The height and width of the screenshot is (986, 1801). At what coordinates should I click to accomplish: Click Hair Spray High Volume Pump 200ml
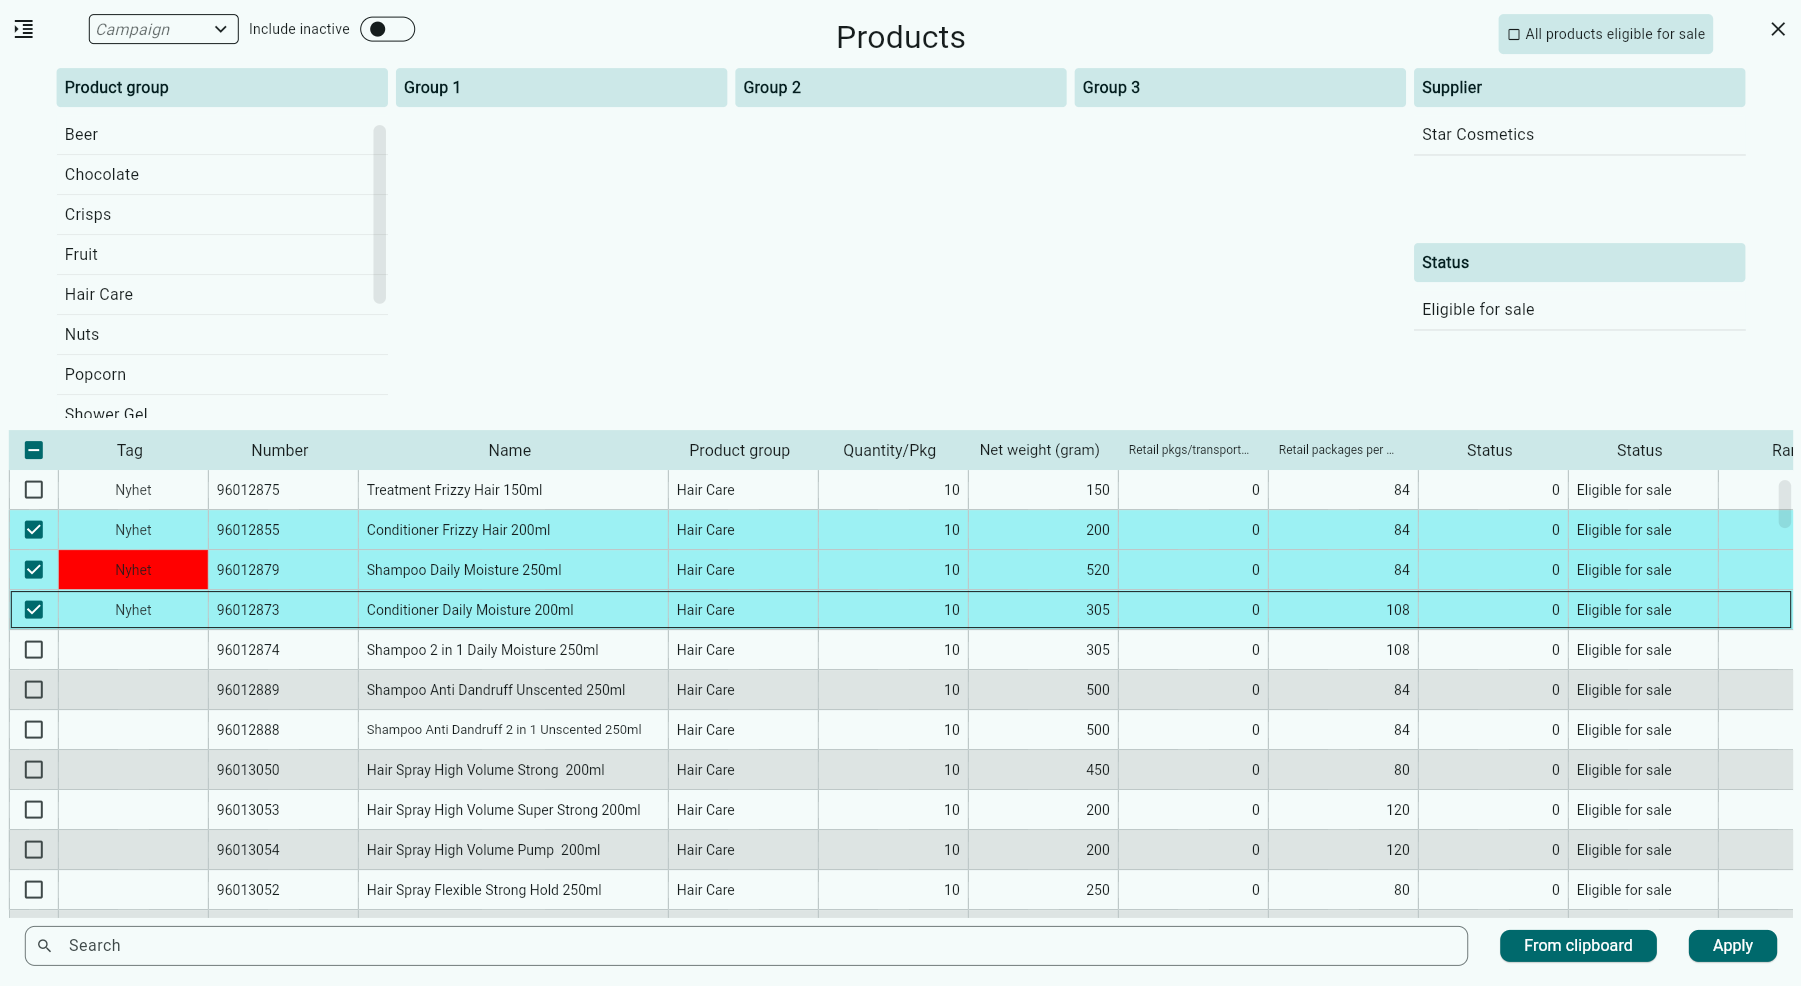click(483, 850)
